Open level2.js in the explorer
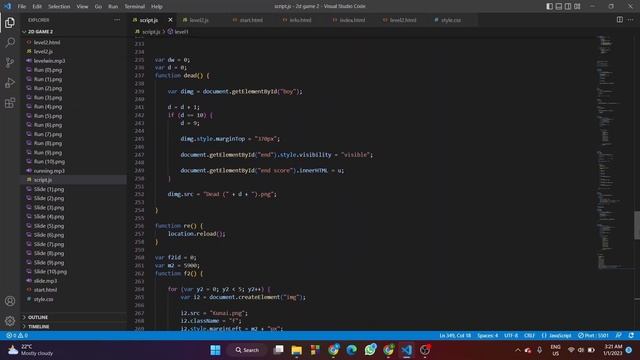This screenshot has width=640, height=360. (x=73, y=51)
